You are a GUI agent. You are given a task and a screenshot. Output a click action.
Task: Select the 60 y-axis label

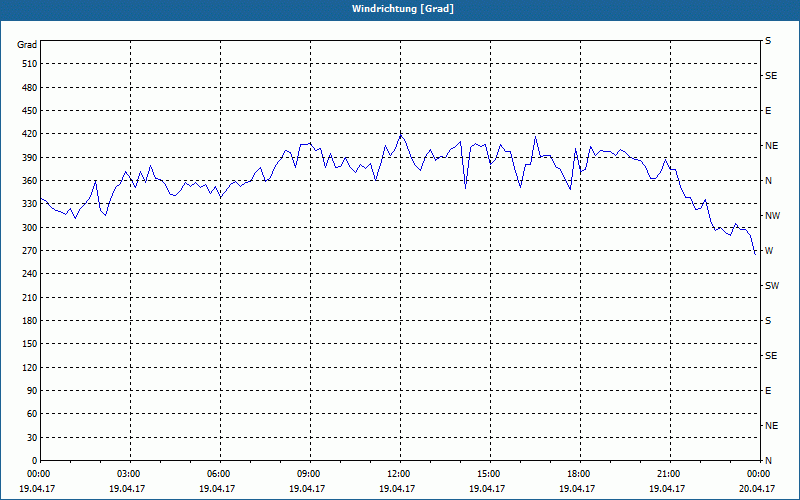click(32, 414)
